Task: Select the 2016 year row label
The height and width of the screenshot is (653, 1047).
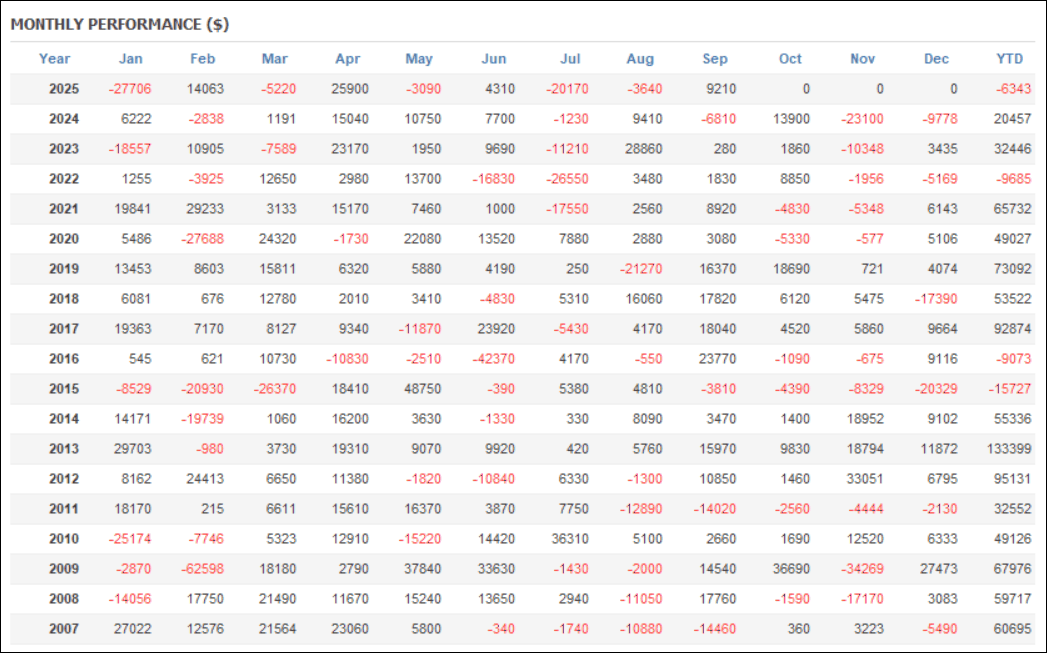Action: (64, 359)
